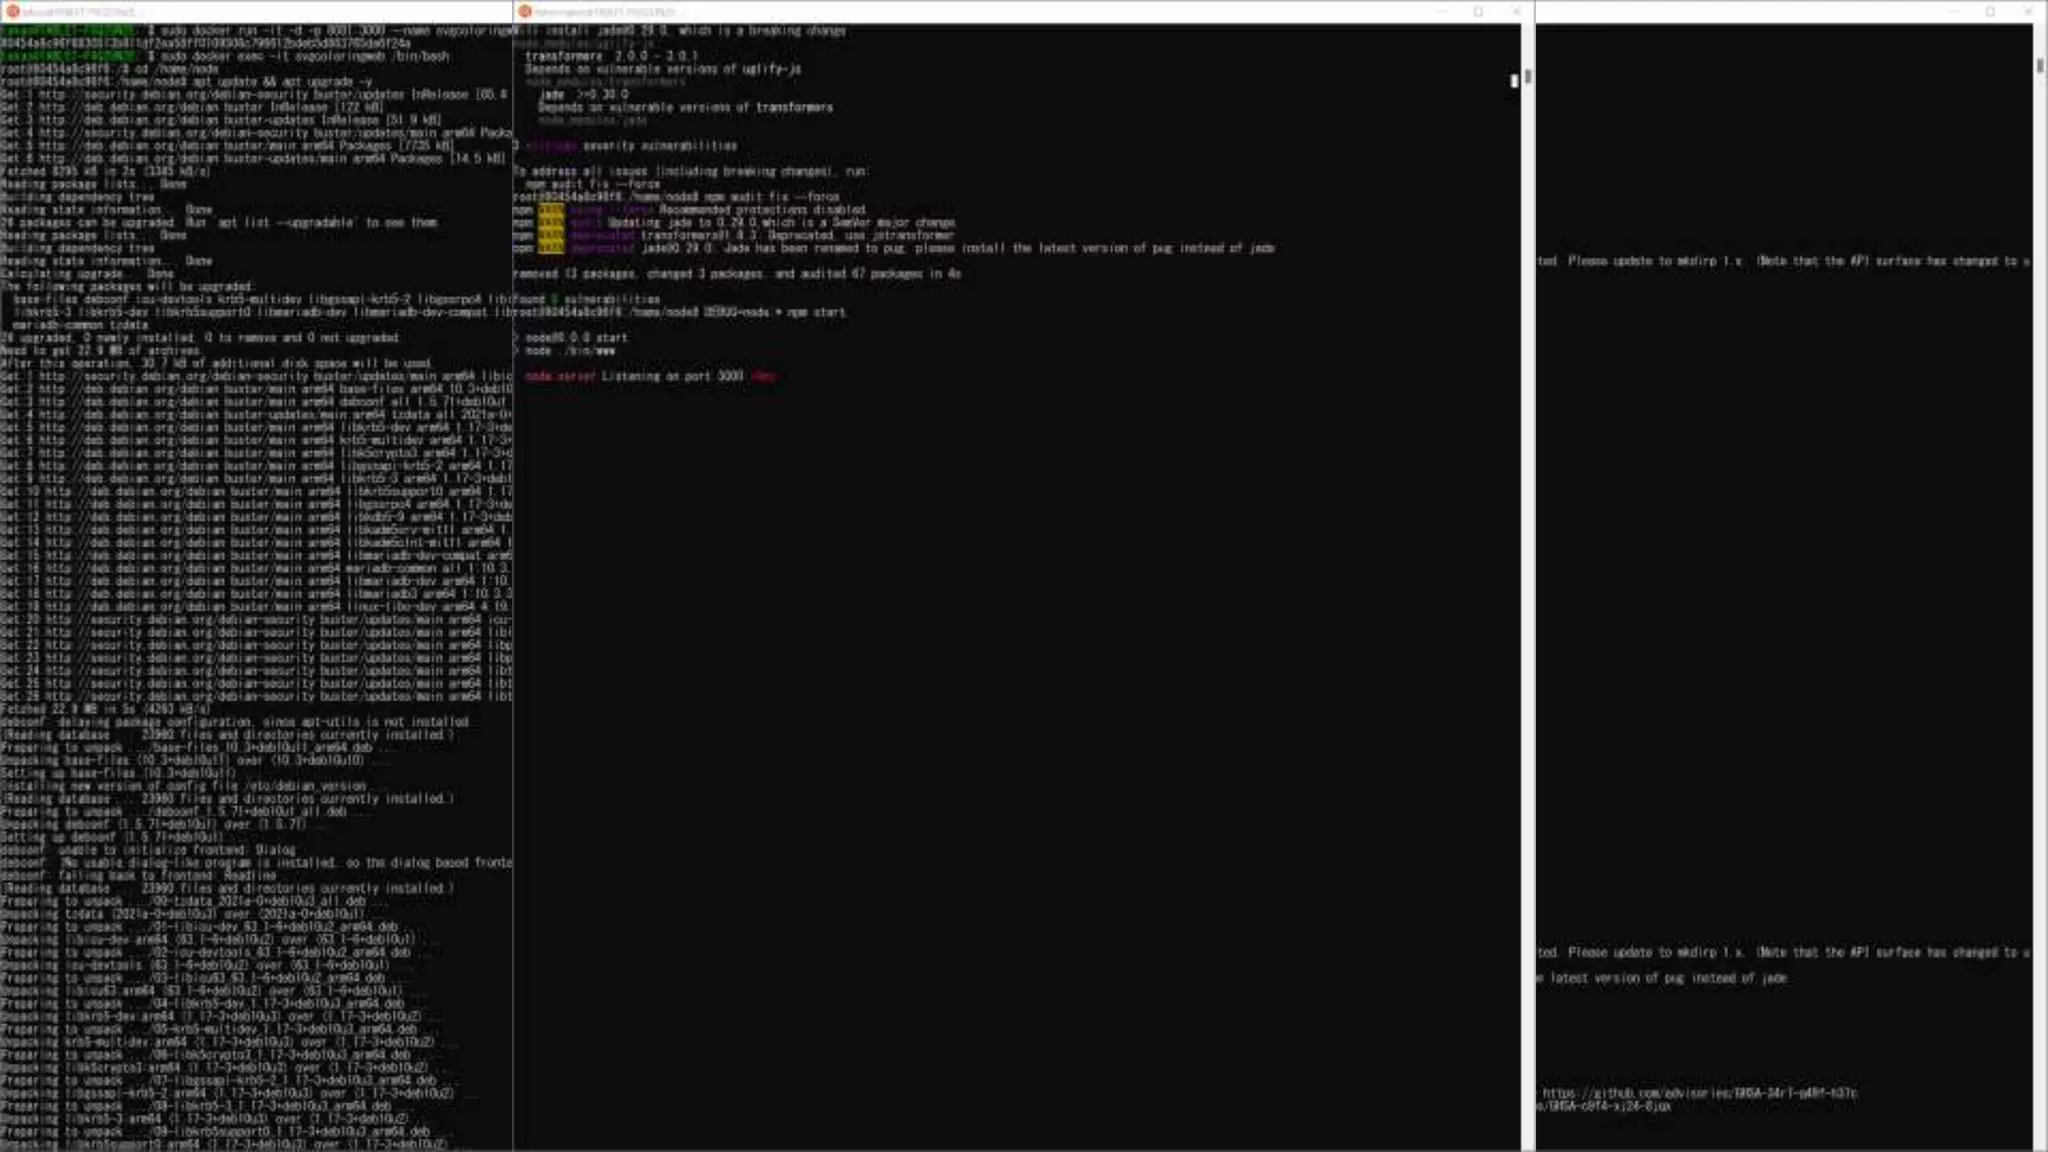Click the 'apt update && apt upgrade -y' line
Image resolution: width=2048 pixels, height=1152 pixels.
(x=187, y=82)
